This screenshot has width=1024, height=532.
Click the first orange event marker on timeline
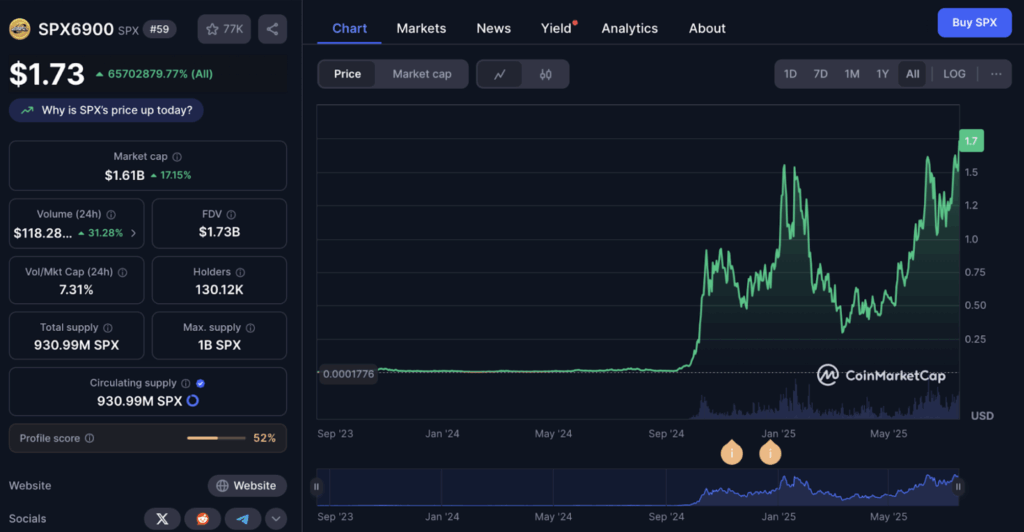(x=731, y=453)
